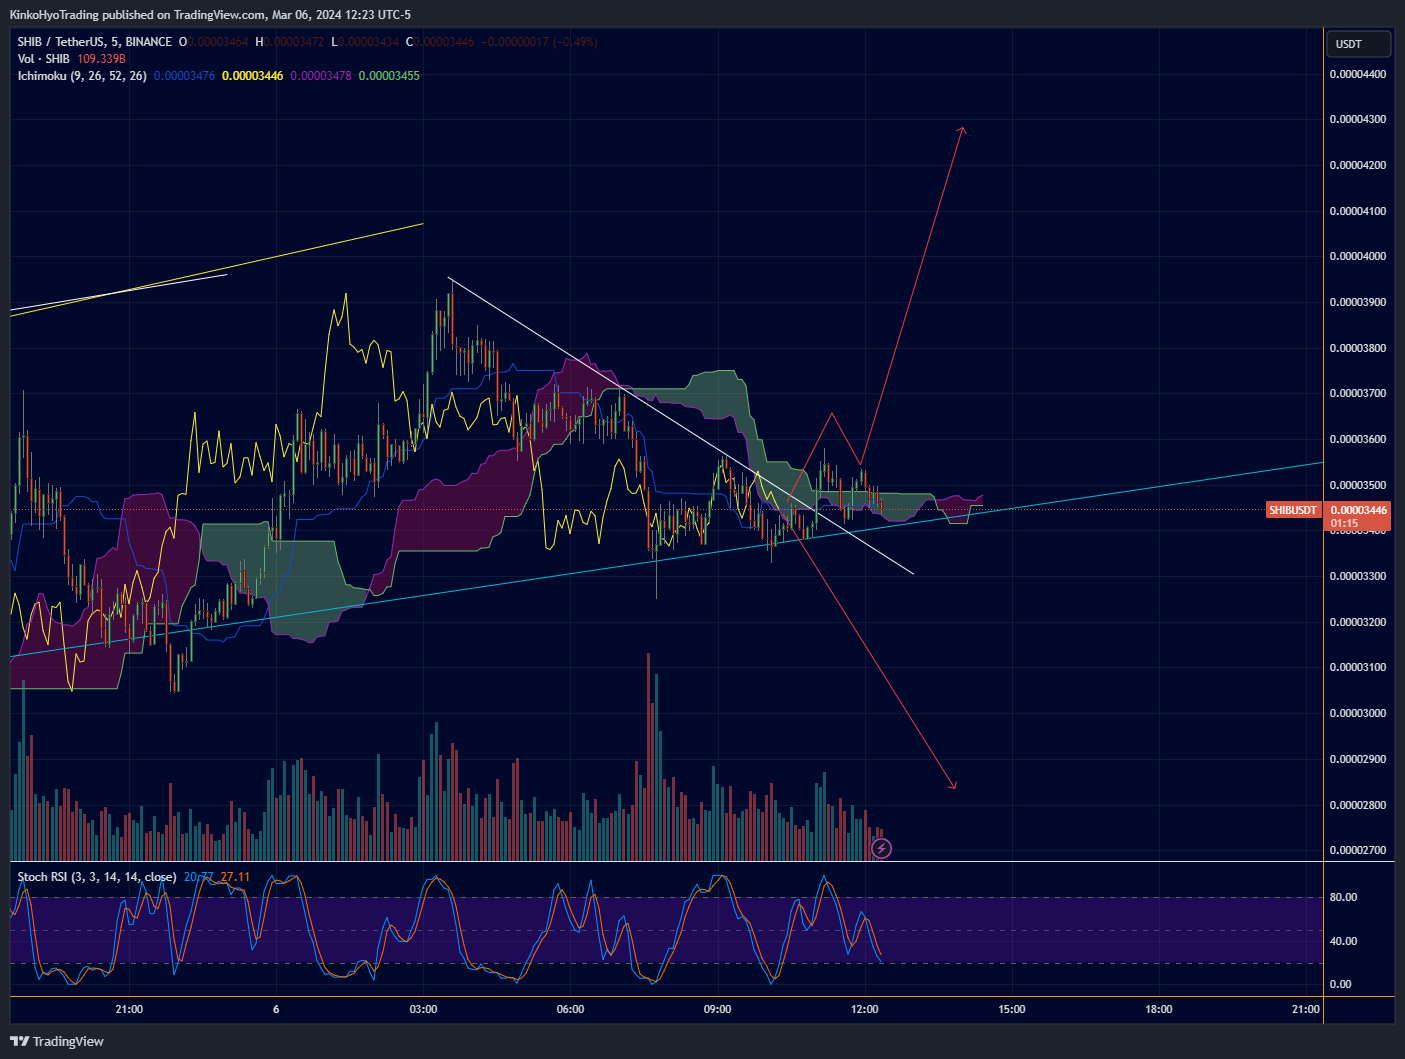Click the 12:00 time axis label
The image size is (1405, 1059).
pos(864,1009)
